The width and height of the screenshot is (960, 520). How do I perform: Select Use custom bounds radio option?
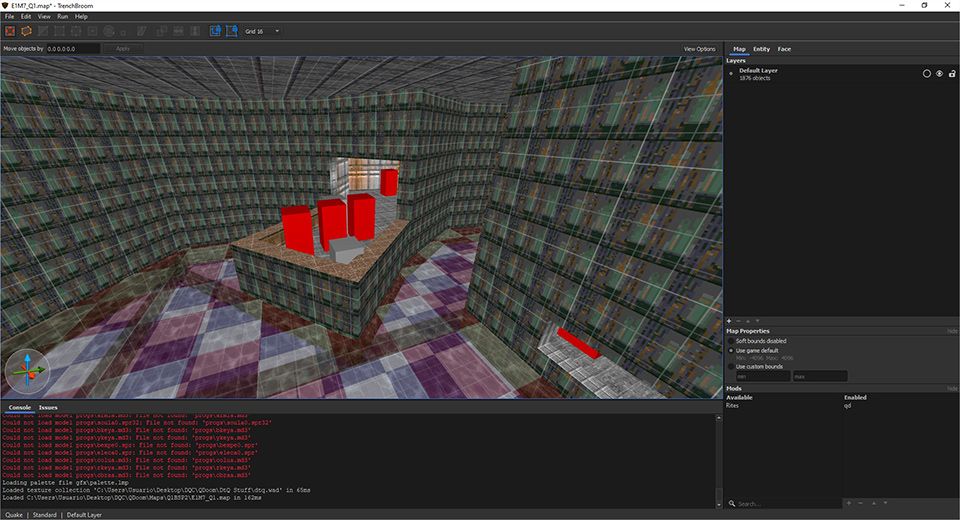[731, 366]
